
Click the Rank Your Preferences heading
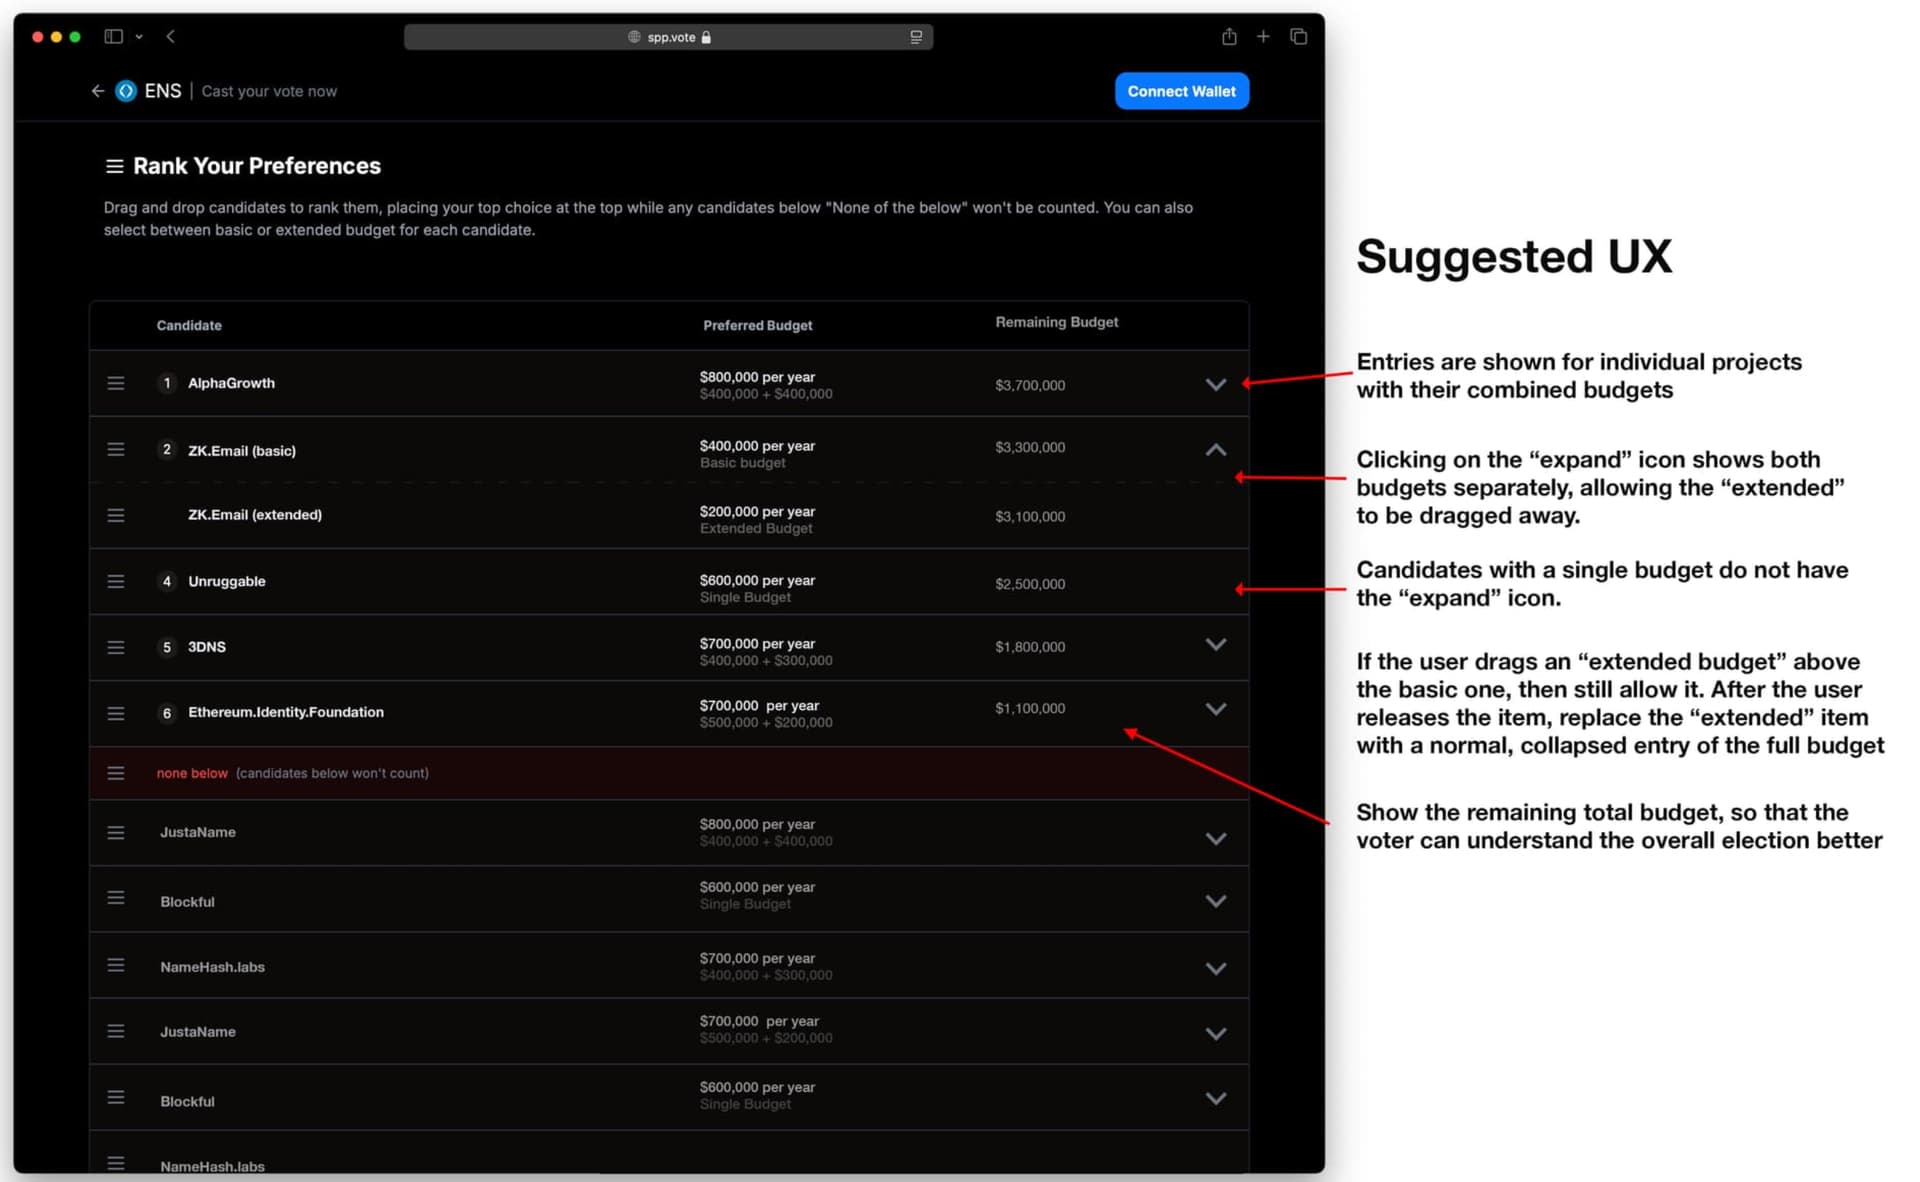(x=257, y=166)
